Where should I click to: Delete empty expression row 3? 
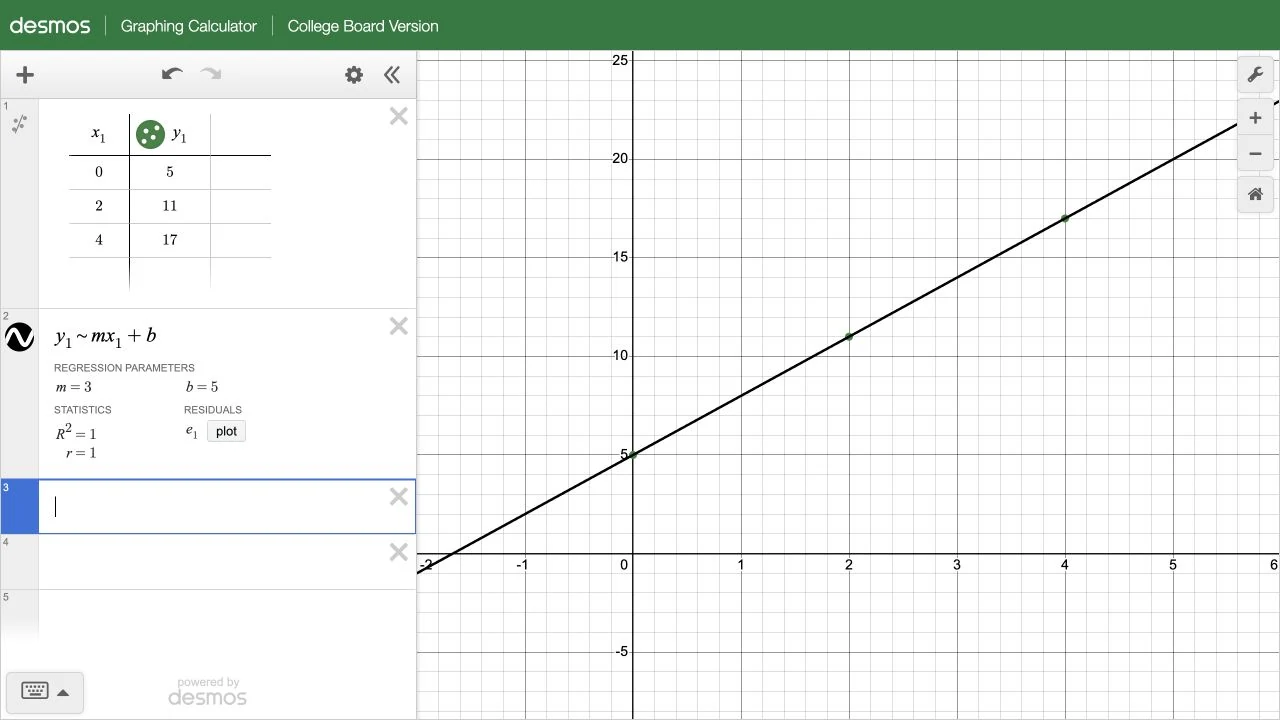tap(399, 497)
